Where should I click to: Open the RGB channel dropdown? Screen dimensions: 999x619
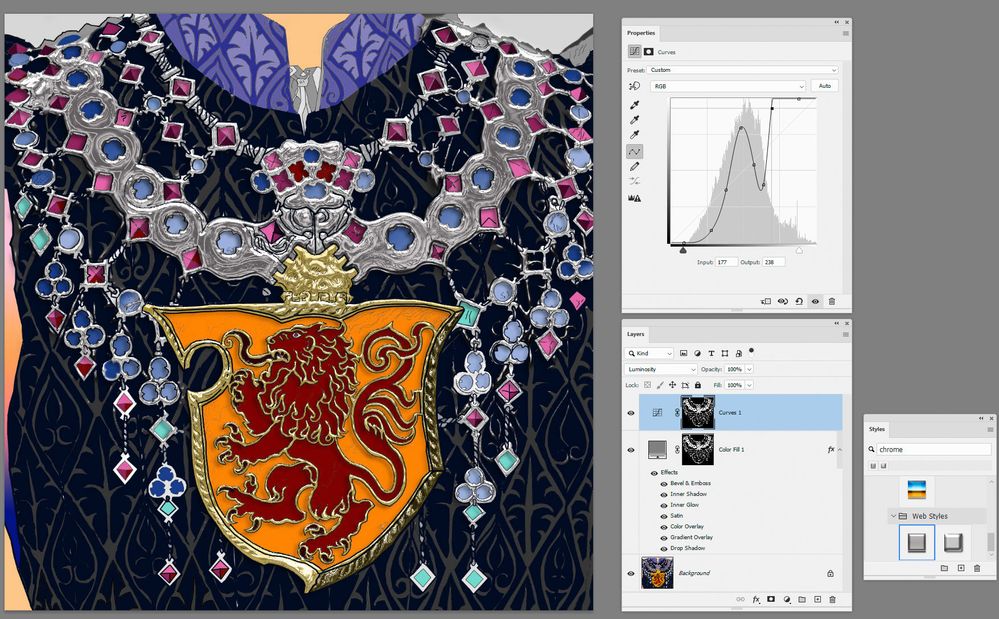(728, 86)
